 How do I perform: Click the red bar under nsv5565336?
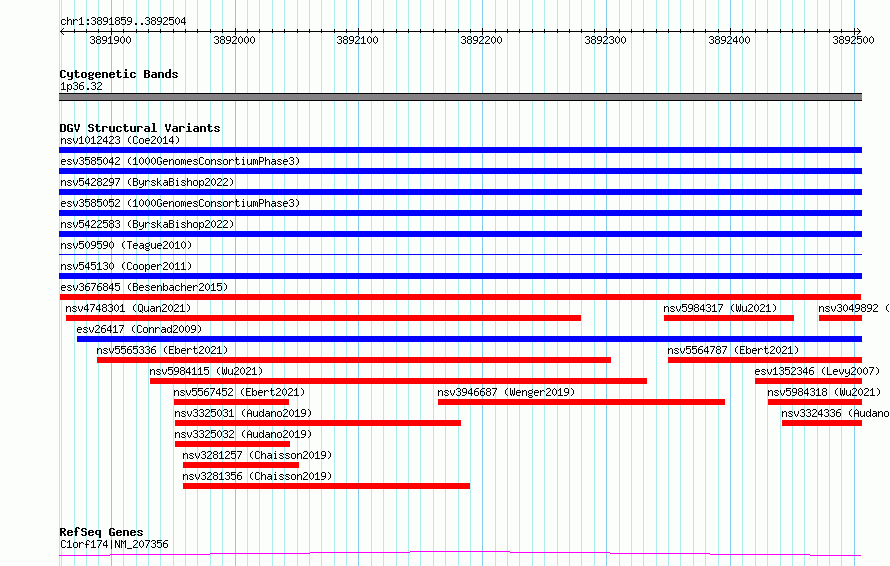[x=354, y=360]
